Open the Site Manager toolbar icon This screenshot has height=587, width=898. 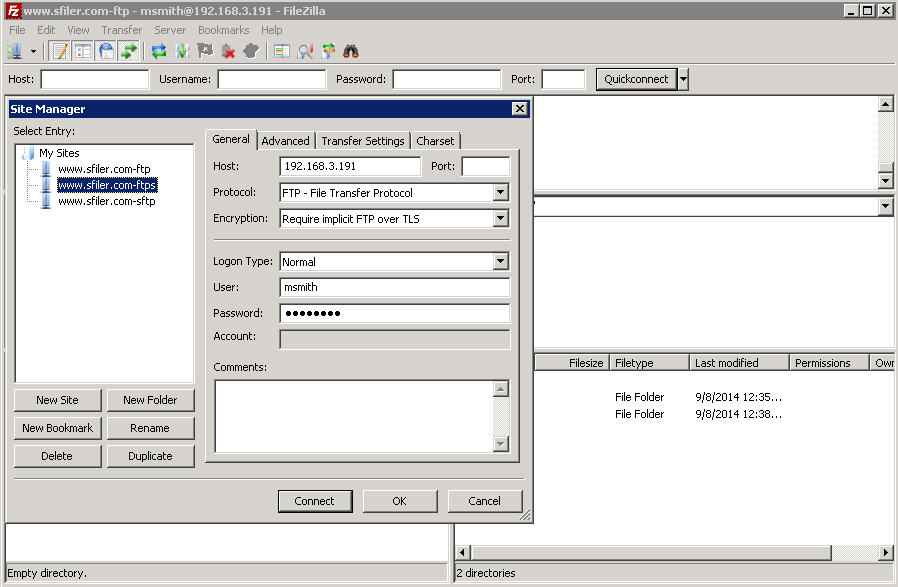[15, 52]
